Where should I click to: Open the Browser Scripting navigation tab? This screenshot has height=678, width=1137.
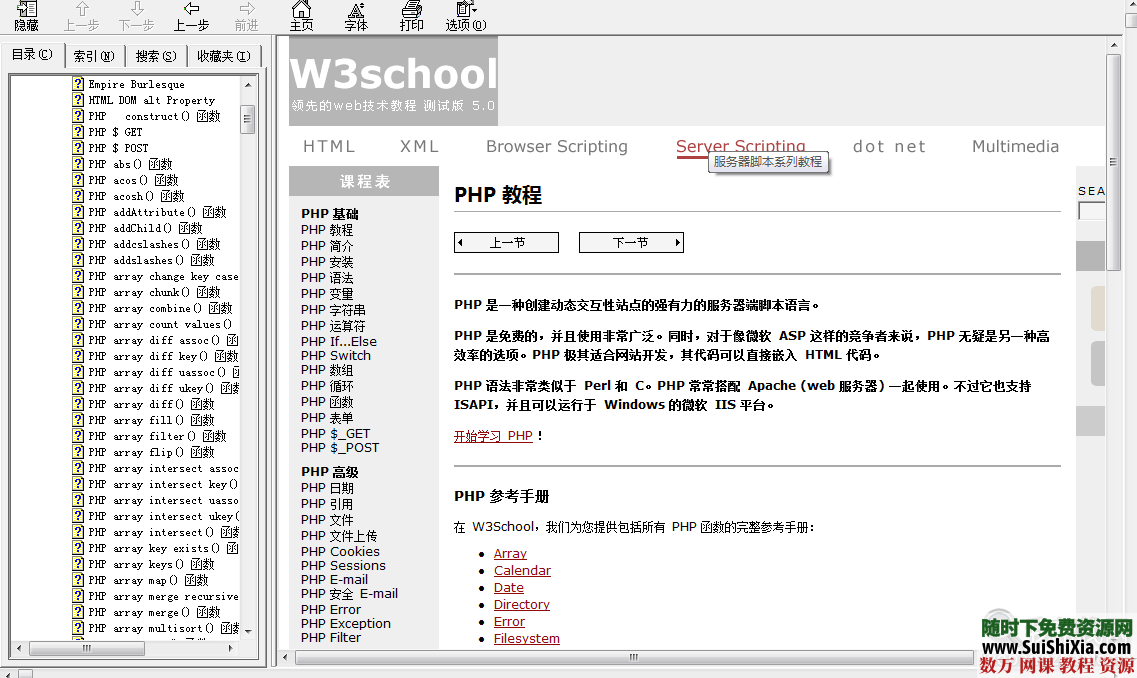coord(557,146)
